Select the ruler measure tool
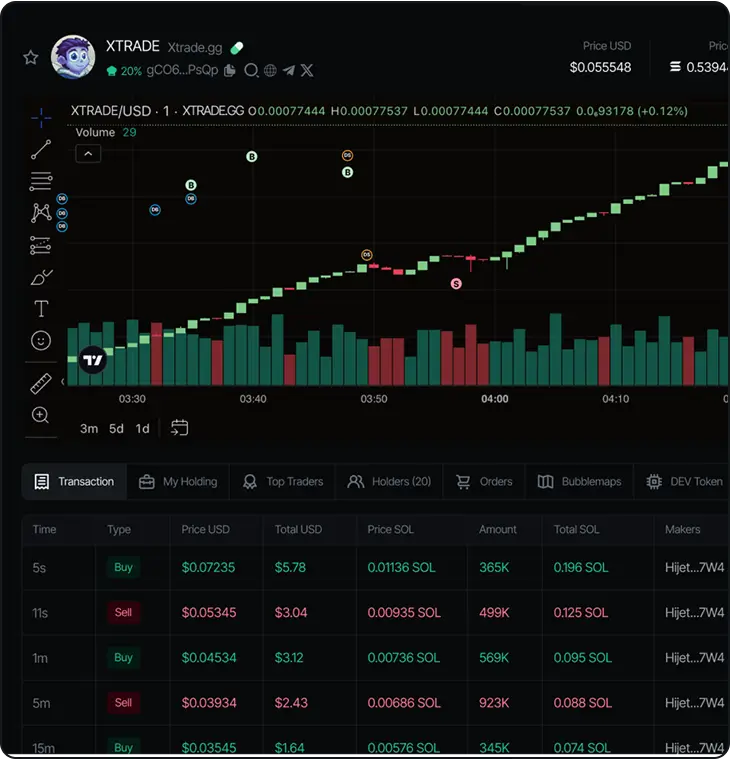This screenshot has height=759, width=730. (x=41, y=383)
